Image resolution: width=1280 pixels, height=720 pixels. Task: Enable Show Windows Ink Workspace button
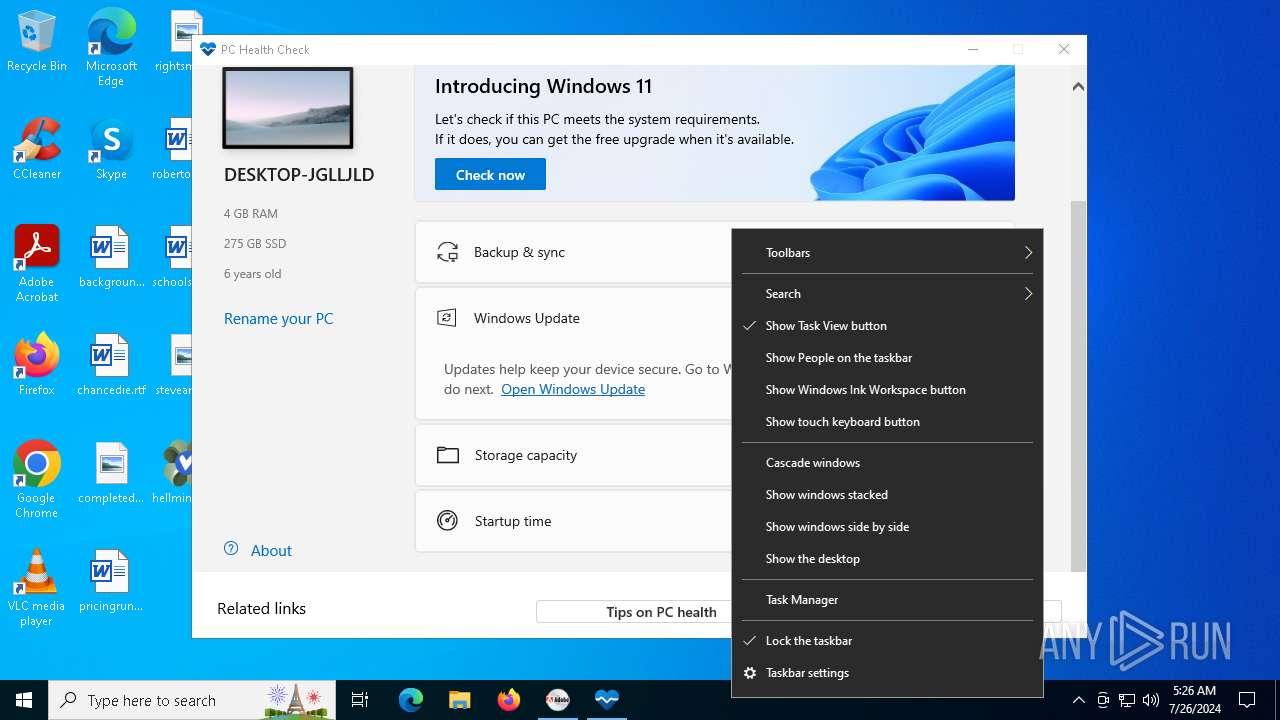point(887,390)
